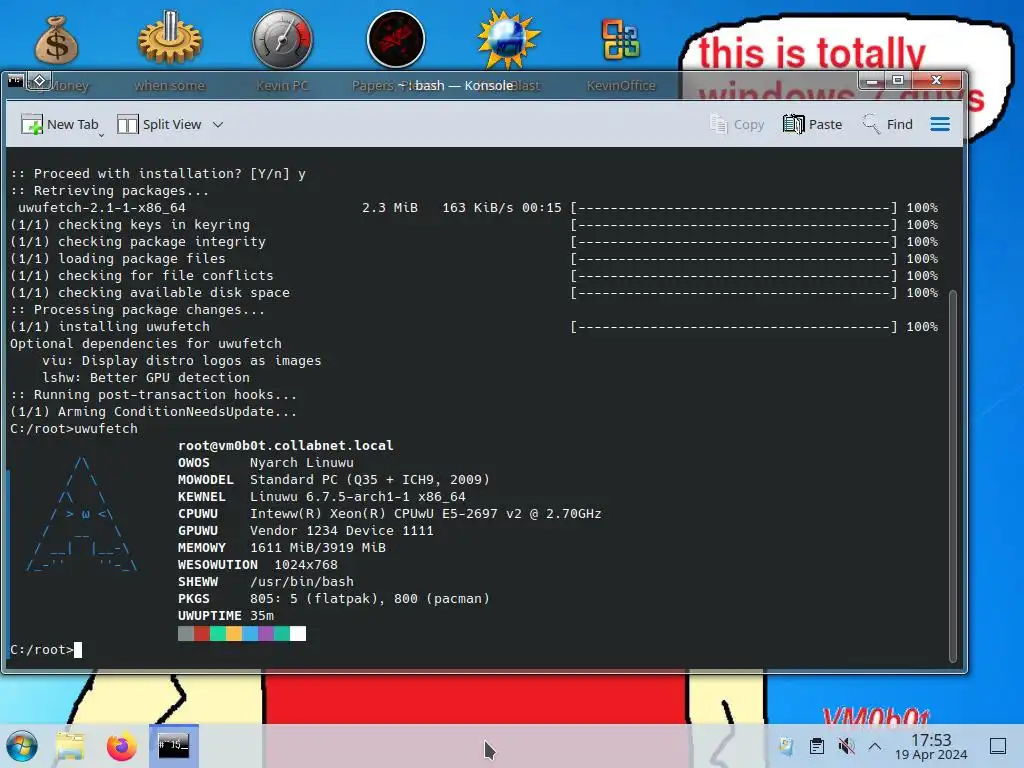The image size is (1024, 768).
Task: Click the Copy toolbar button
Action: tap(737, 124)
